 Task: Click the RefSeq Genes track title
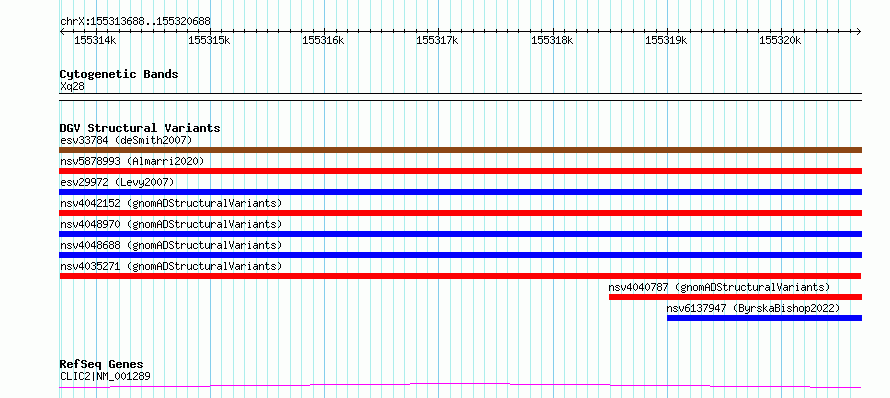point(102,364)
